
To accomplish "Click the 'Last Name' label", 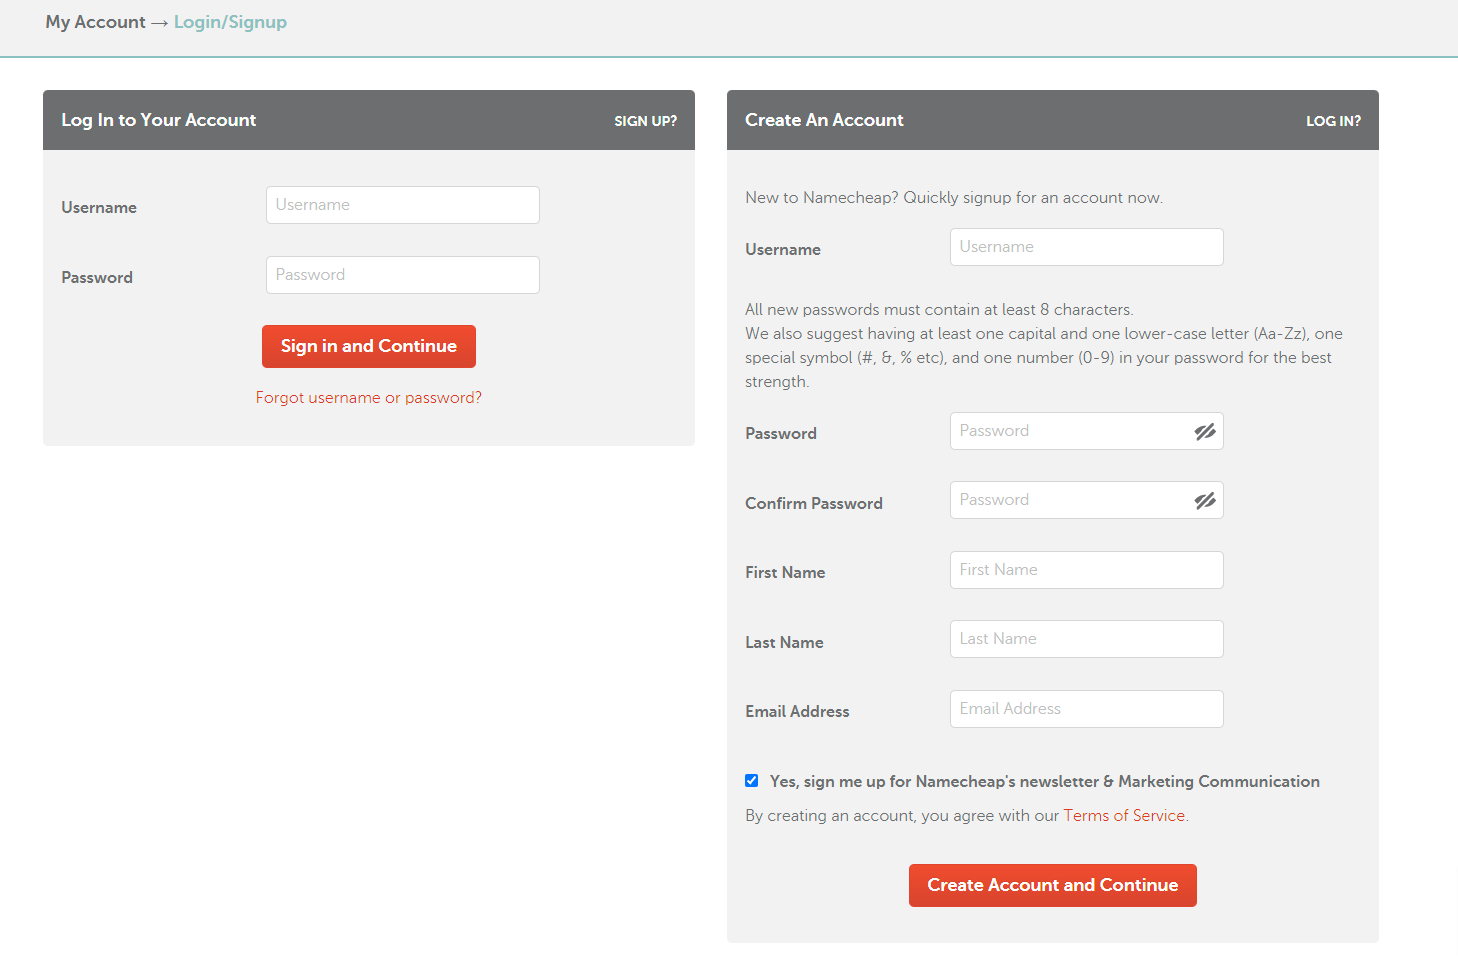I will (784, 642).
